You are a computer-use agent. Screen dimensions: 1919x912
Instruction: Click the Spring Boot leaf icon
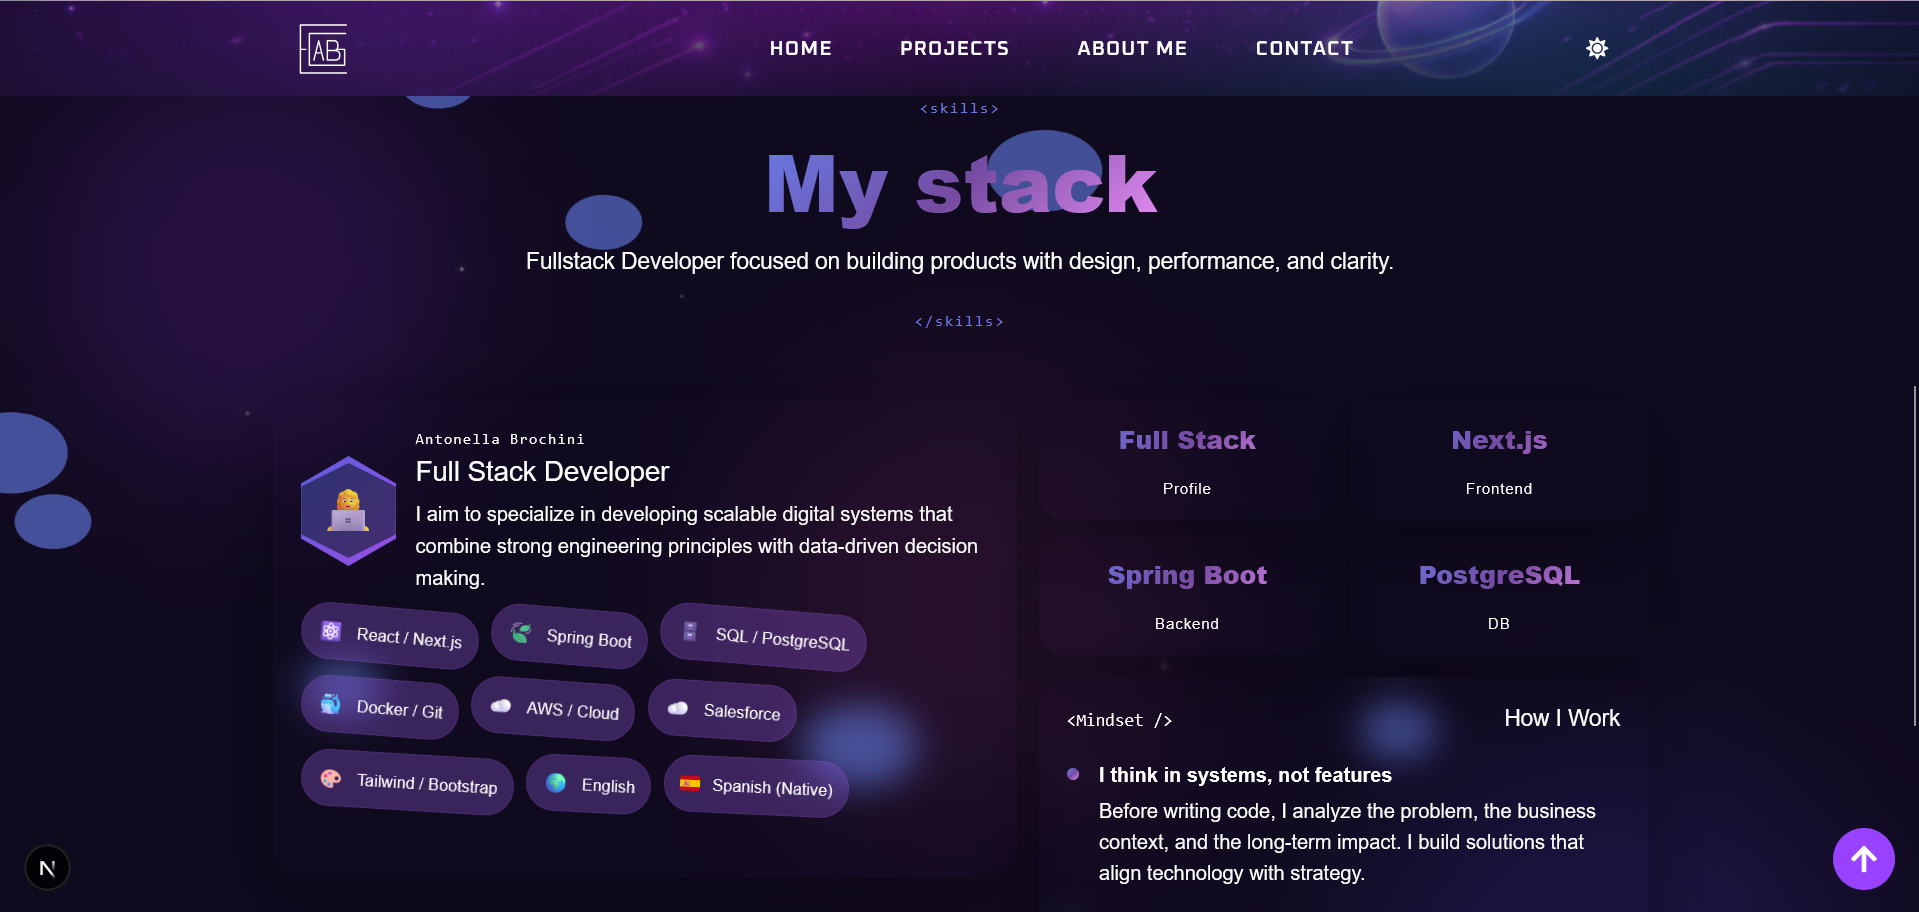(x=520, y=632)
